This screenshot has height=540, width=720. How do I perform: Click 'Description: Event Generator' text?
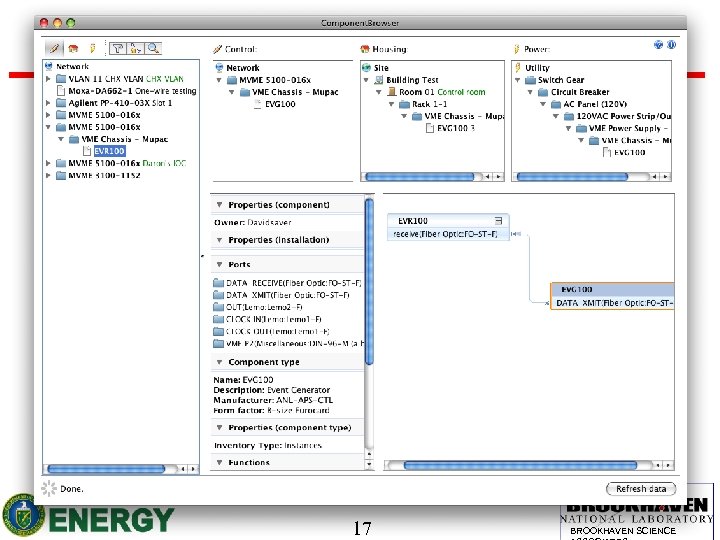point(271,390)
